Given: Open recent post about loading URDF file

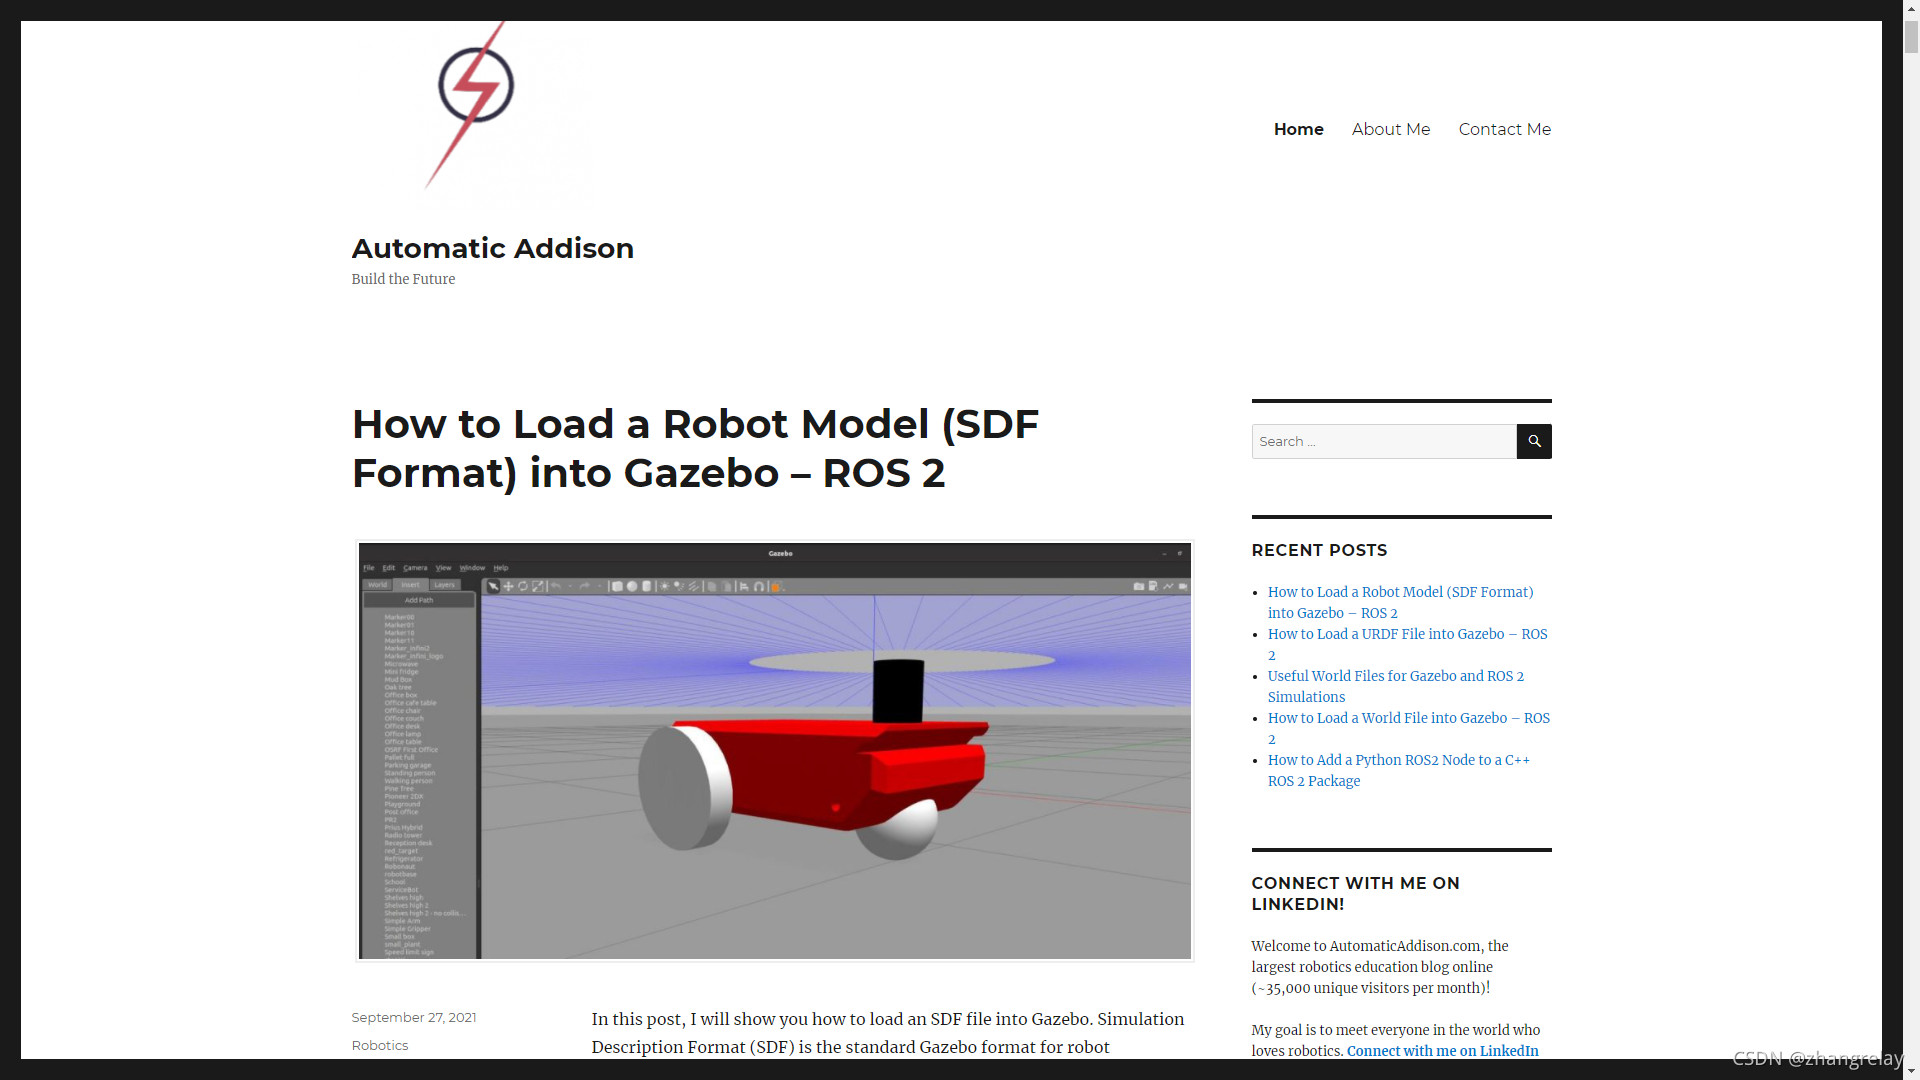Looking at the screenshot, I should (1406, 634).
